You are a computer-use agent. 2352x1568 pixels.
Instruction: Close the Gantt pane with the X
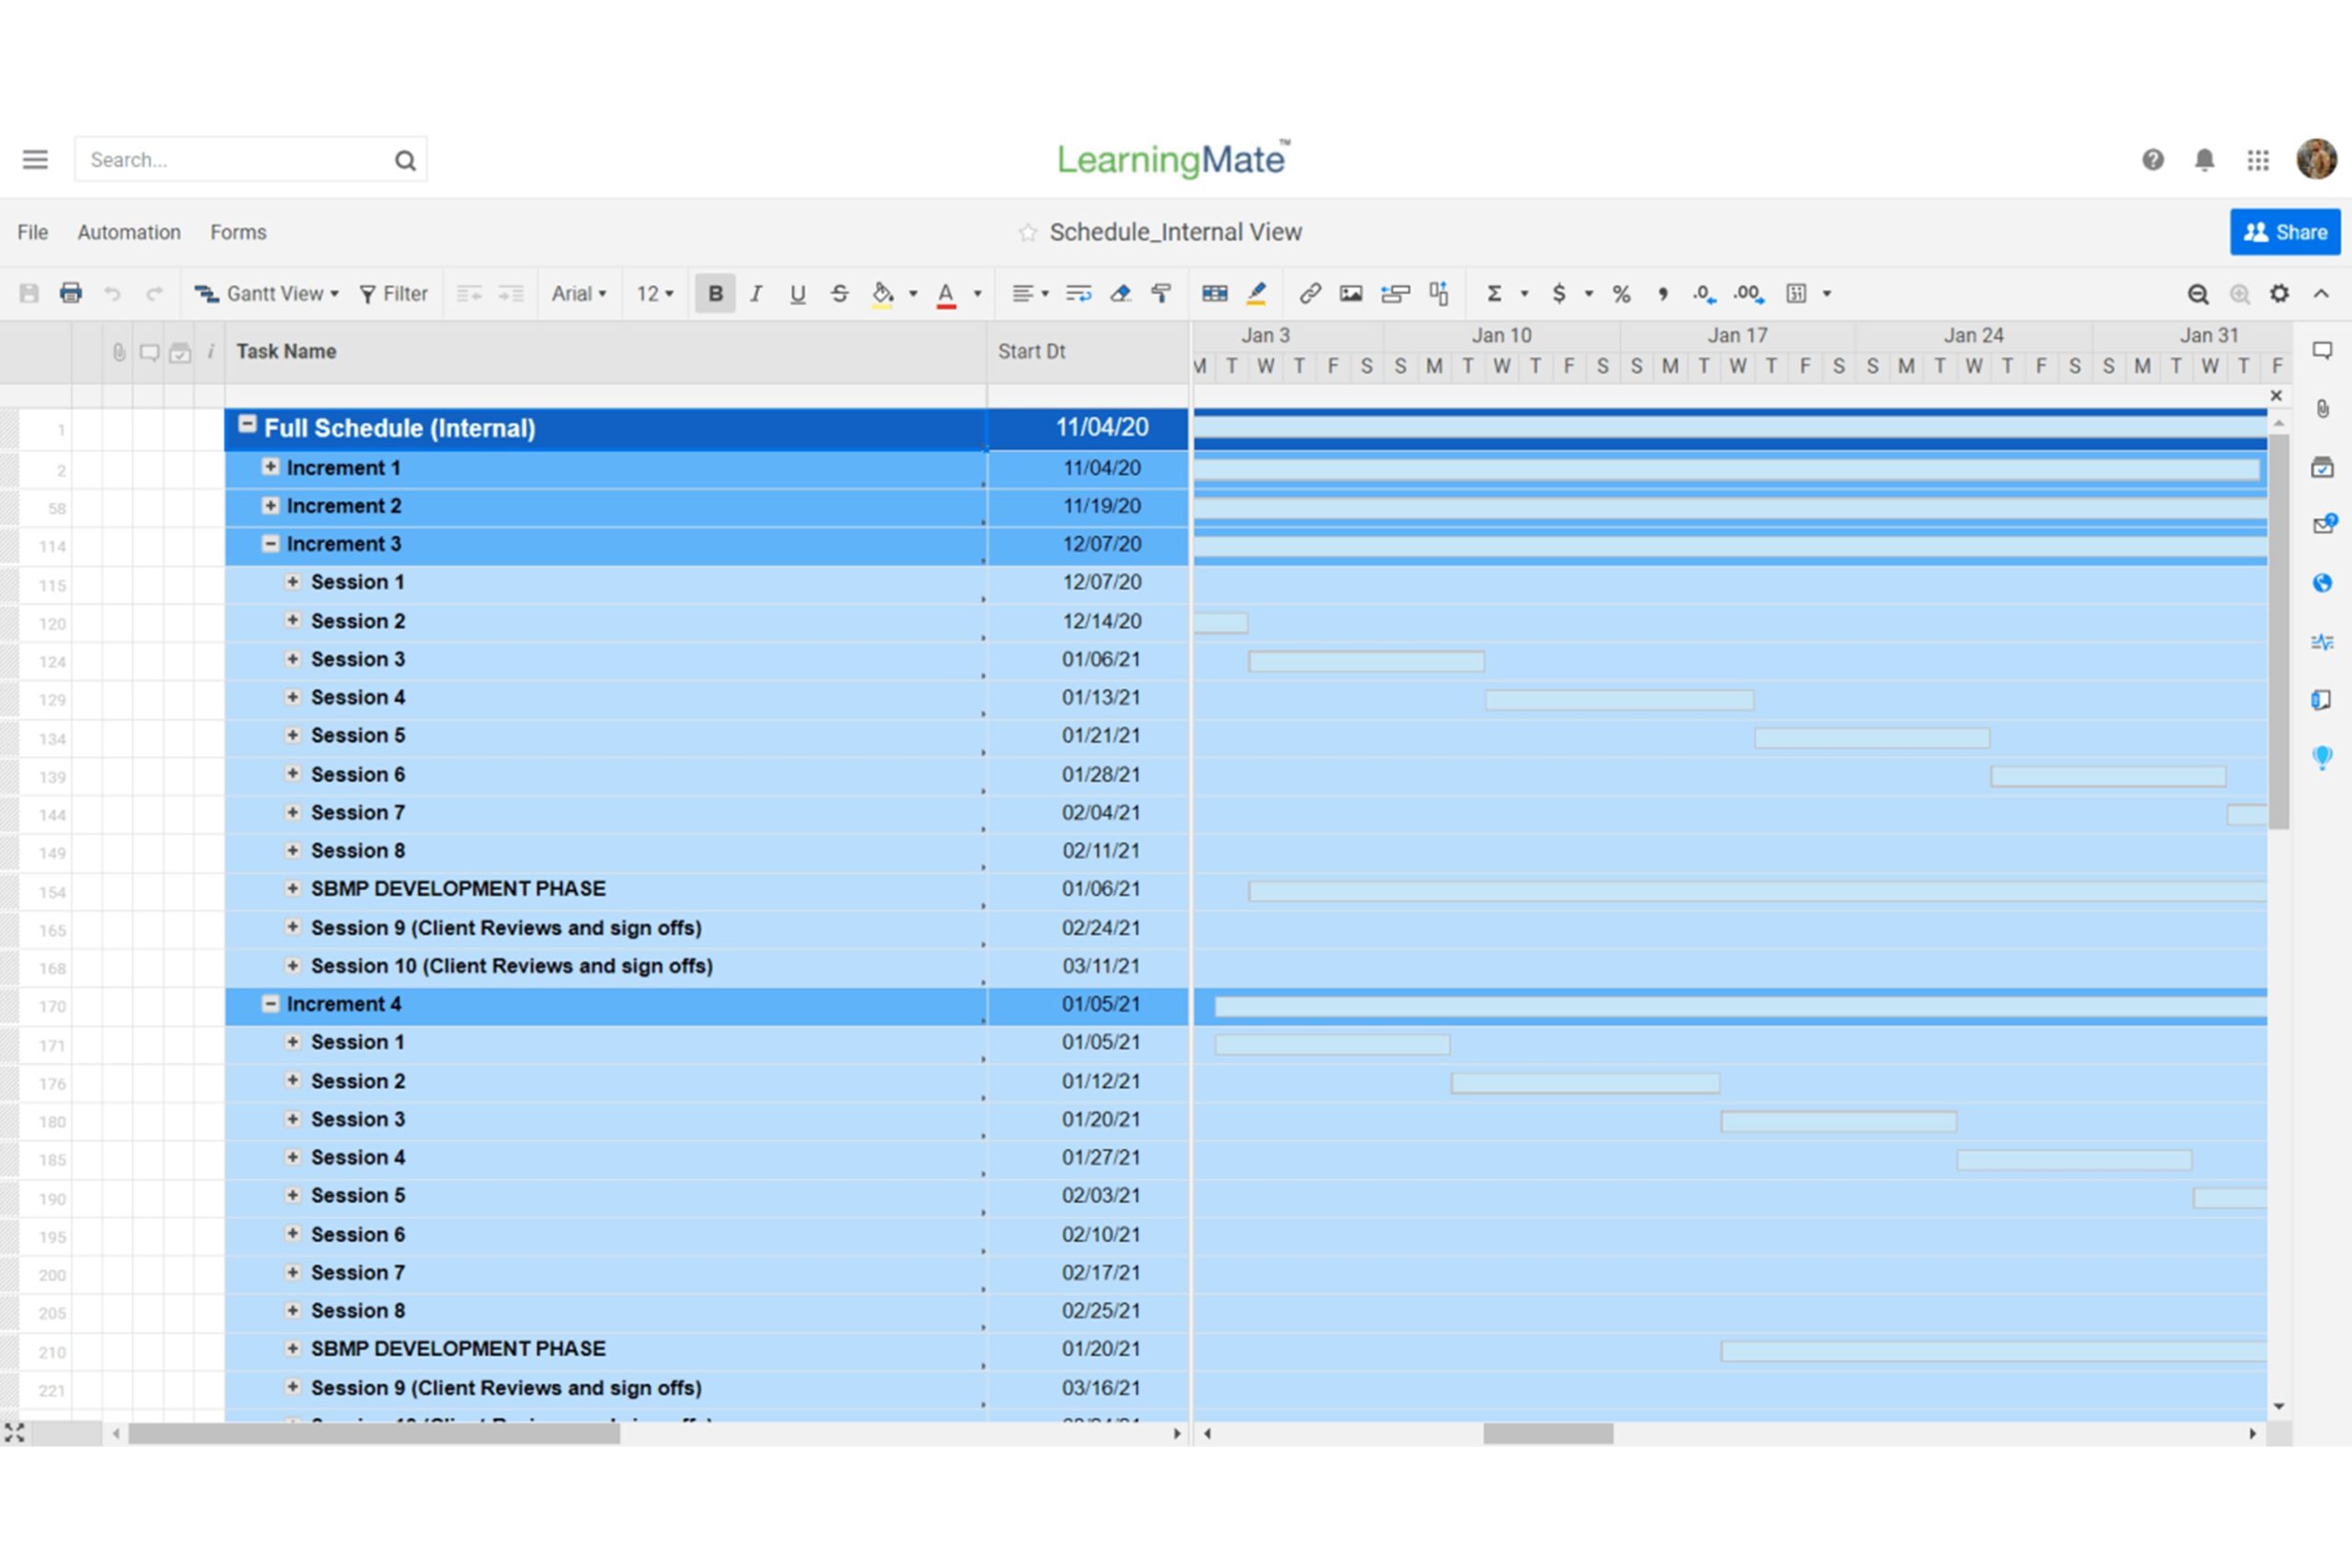(2276, 396)
